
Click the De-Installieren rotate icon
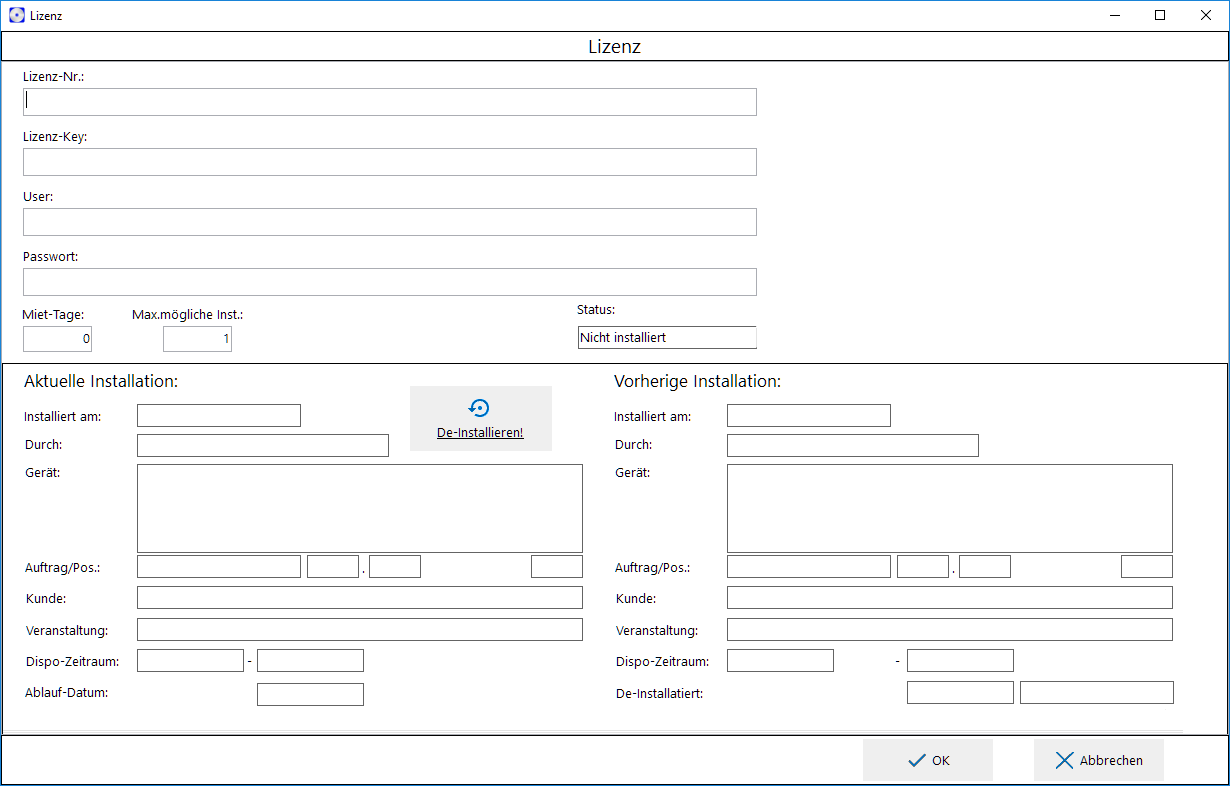479,408
